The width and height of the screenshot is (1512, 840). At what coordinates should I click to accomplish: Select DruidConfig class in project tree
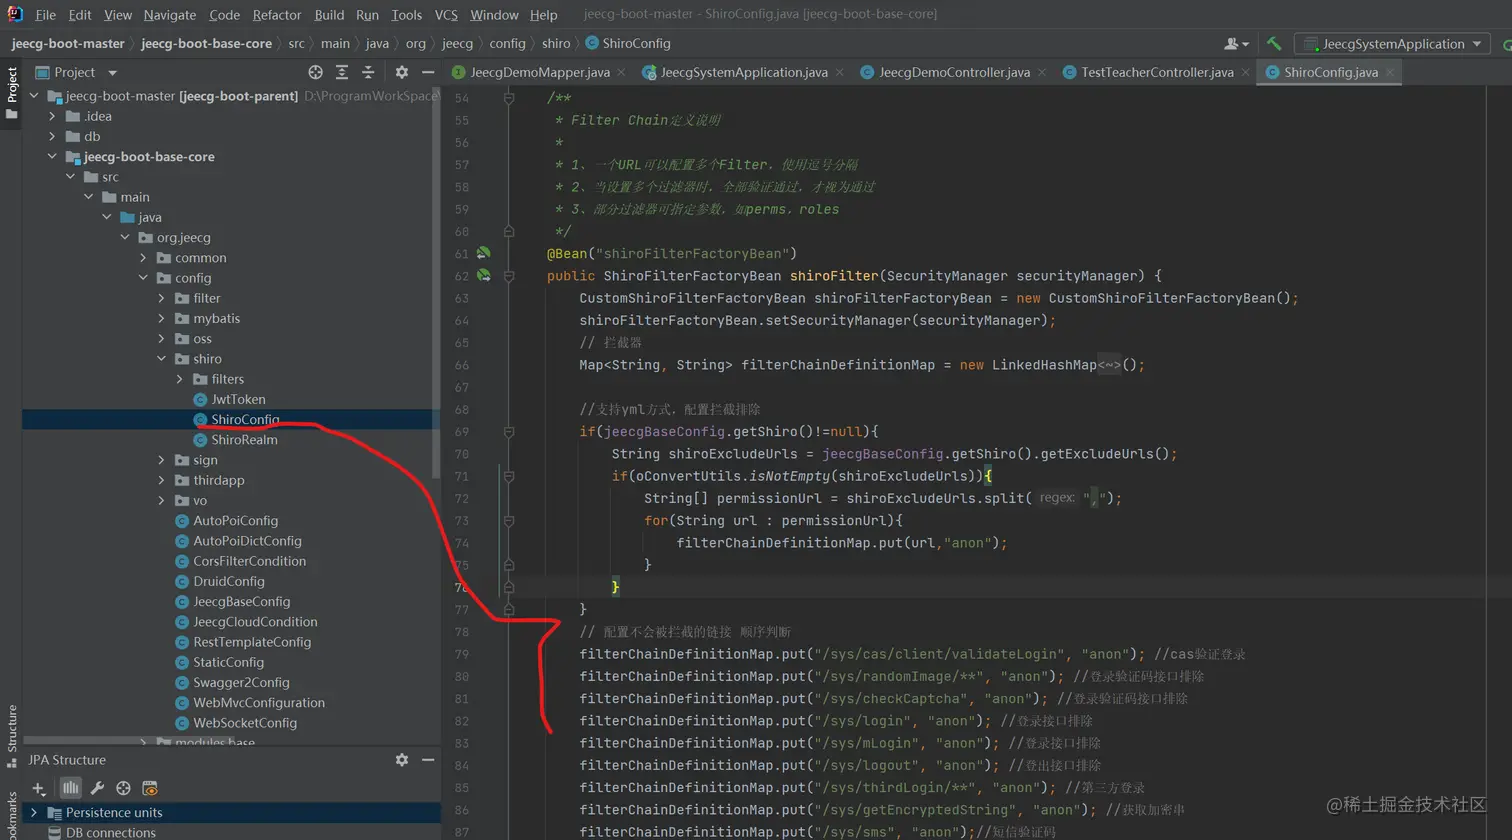[x=229, y=582]
